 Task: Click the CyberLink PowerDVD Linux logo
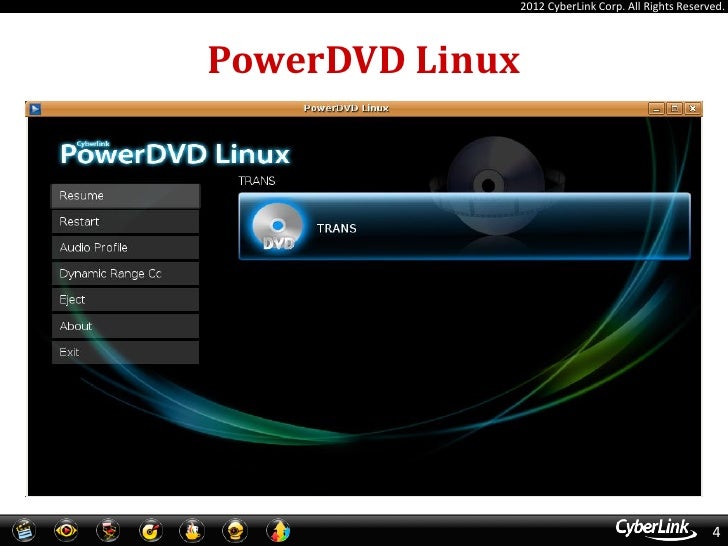pyautogui.click(x=175, y=153)
